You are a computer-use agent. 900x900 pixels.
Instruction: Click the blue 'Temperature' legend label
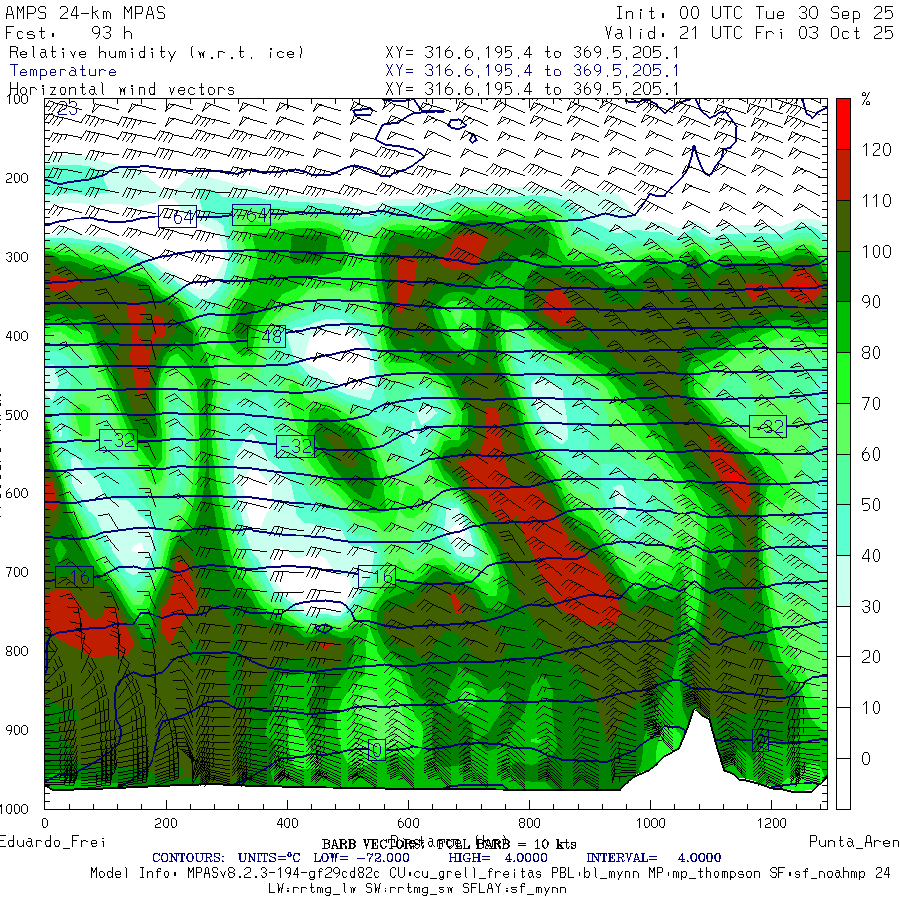pyautogui.click(x=63, y=71)
